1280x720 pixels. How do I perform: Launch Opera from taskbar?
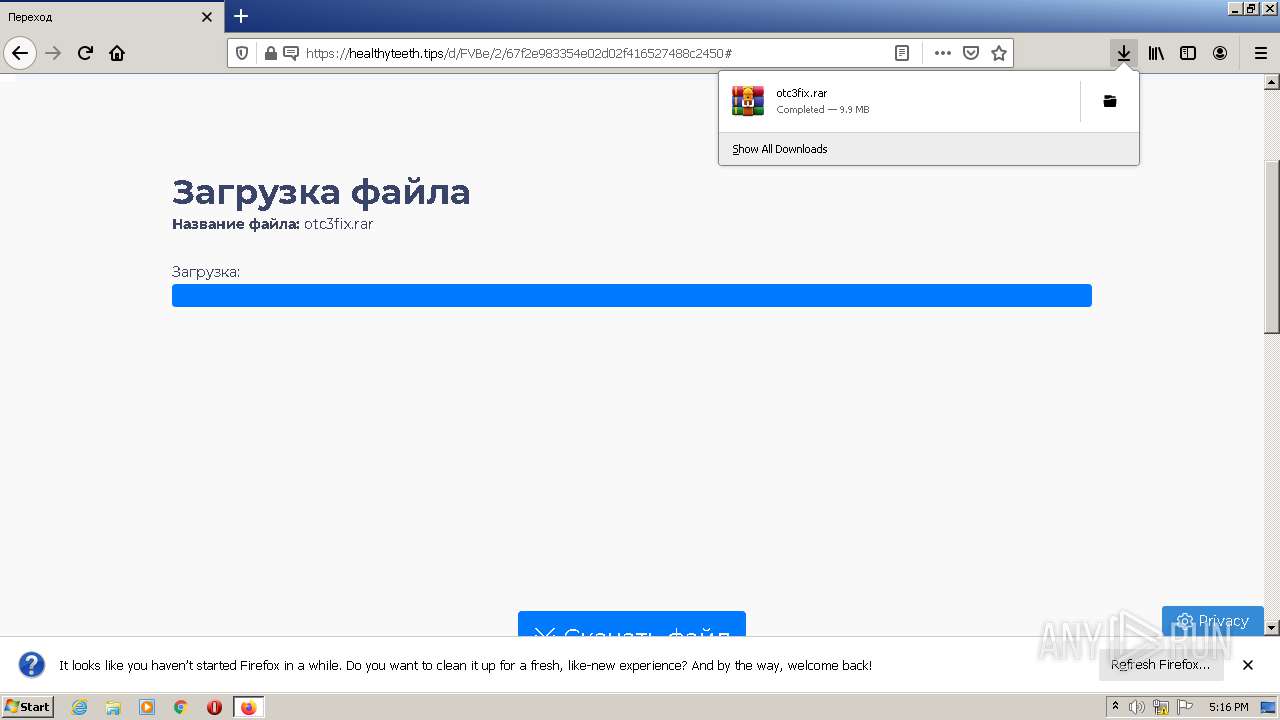[x=214, y=707]
